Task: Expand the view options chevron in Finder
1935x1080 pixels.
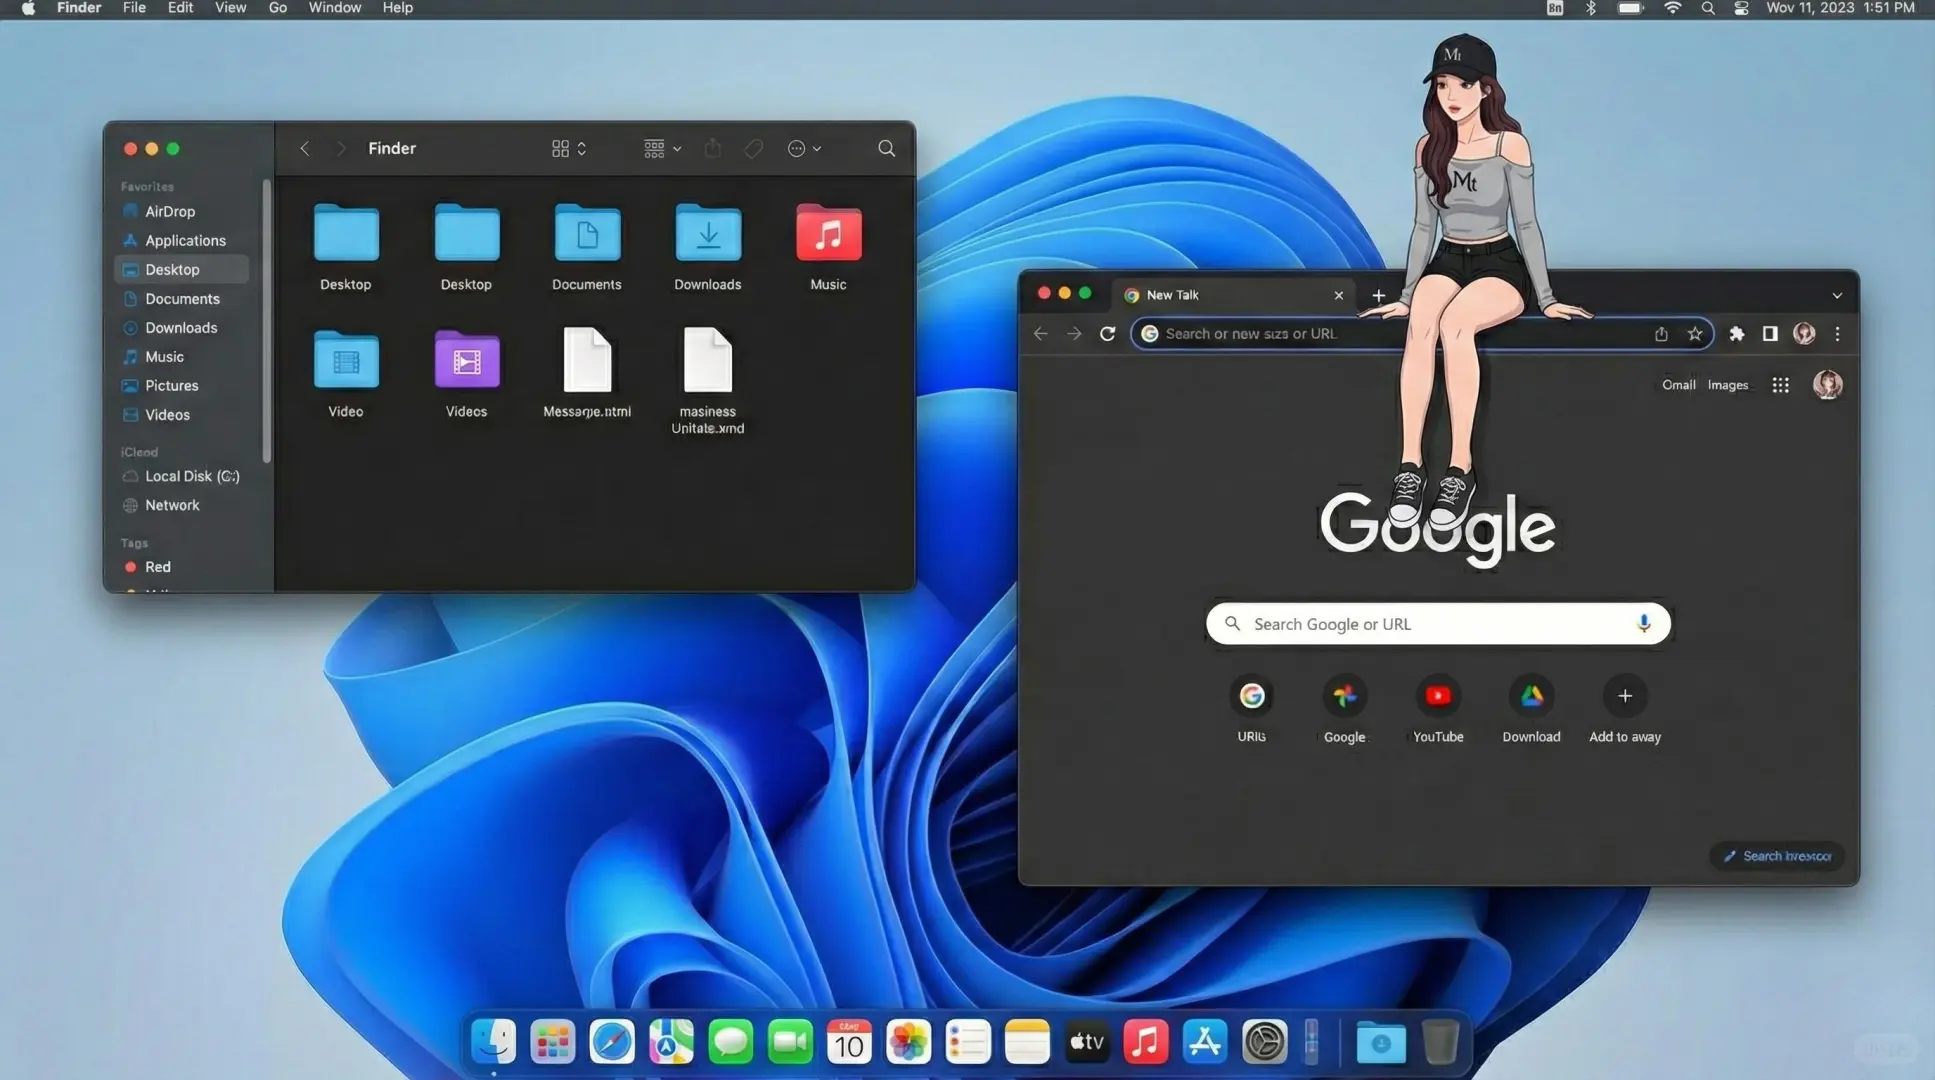Action: click(580, 148)
